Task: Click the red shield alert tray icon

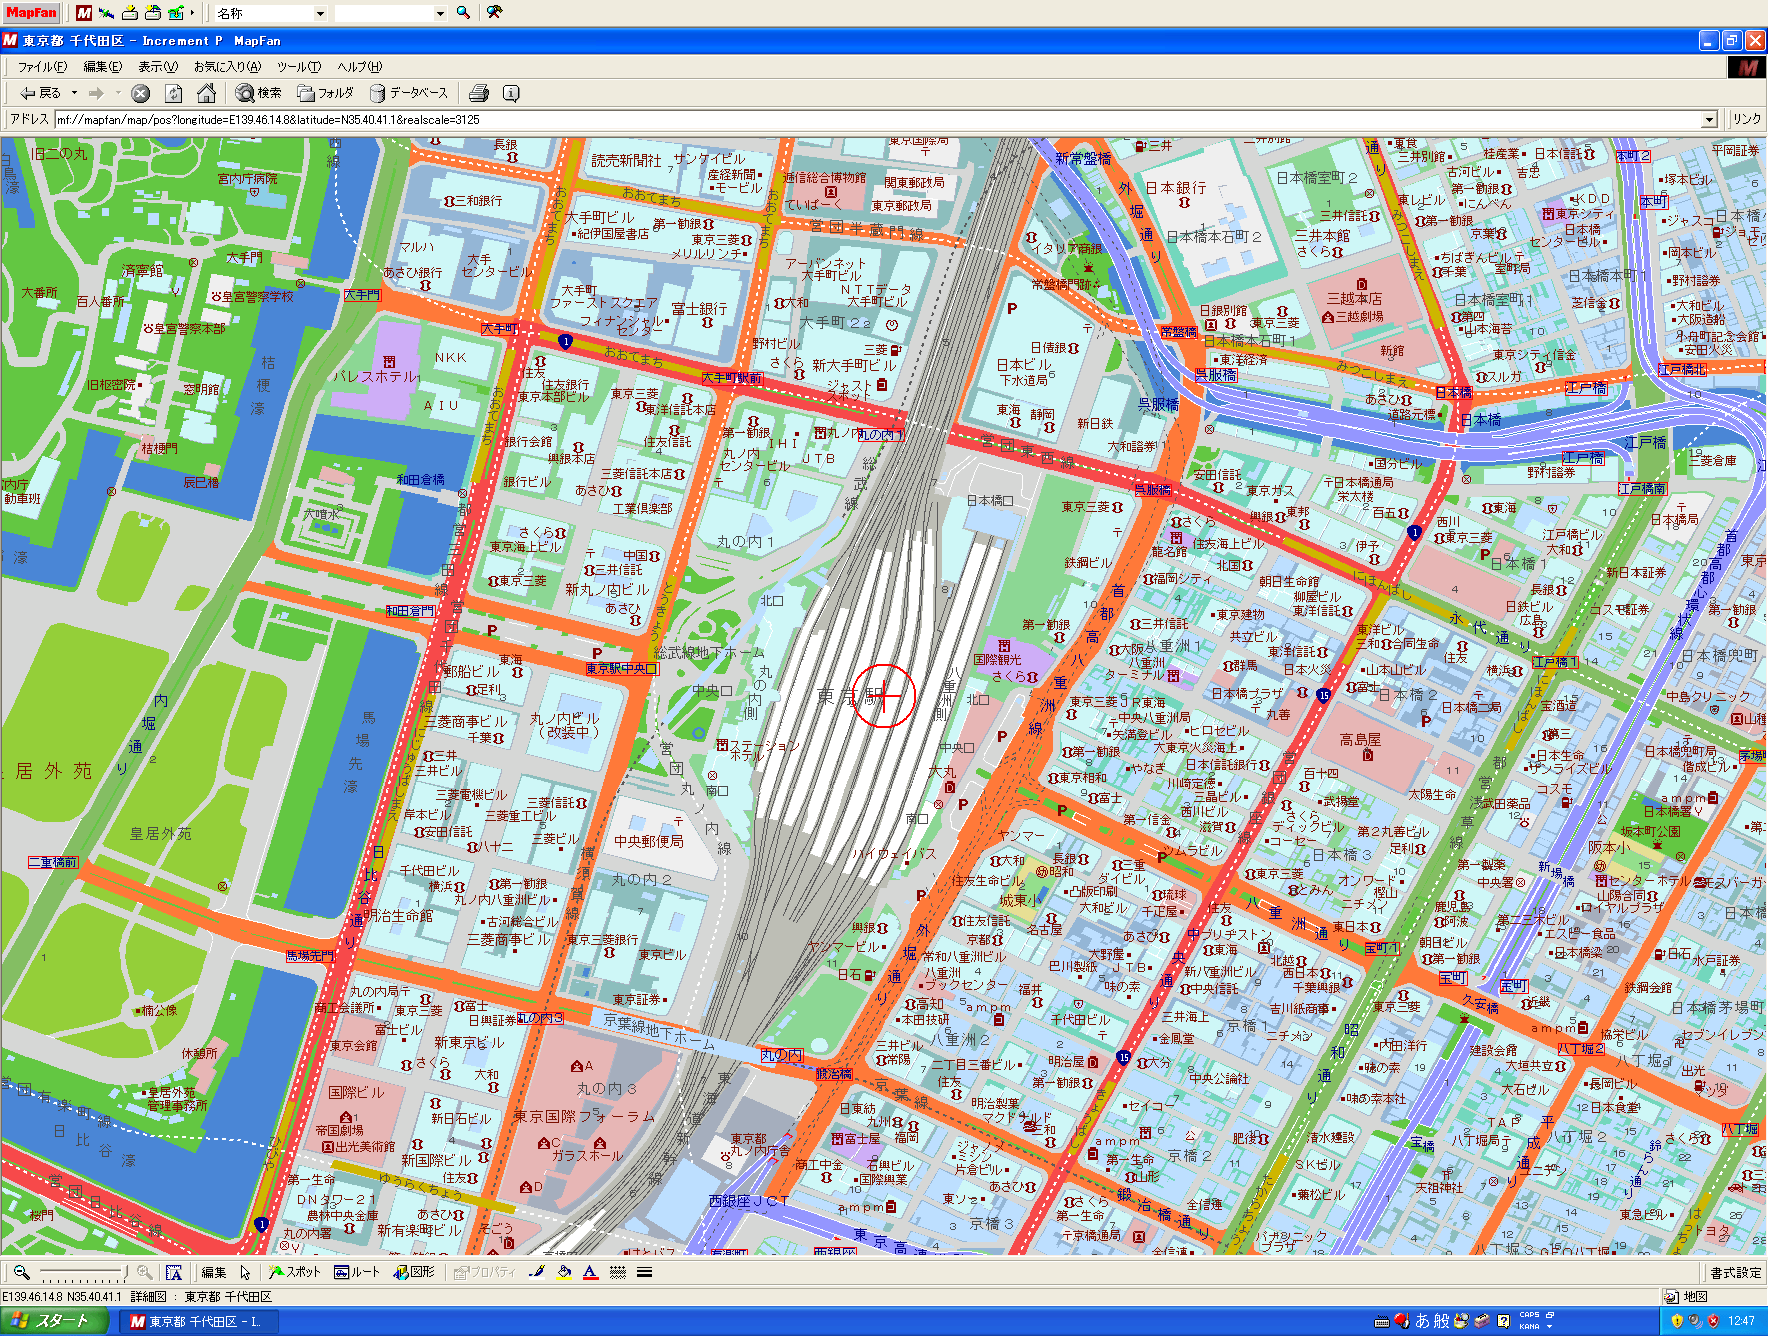Action: pos(1712,1321)
